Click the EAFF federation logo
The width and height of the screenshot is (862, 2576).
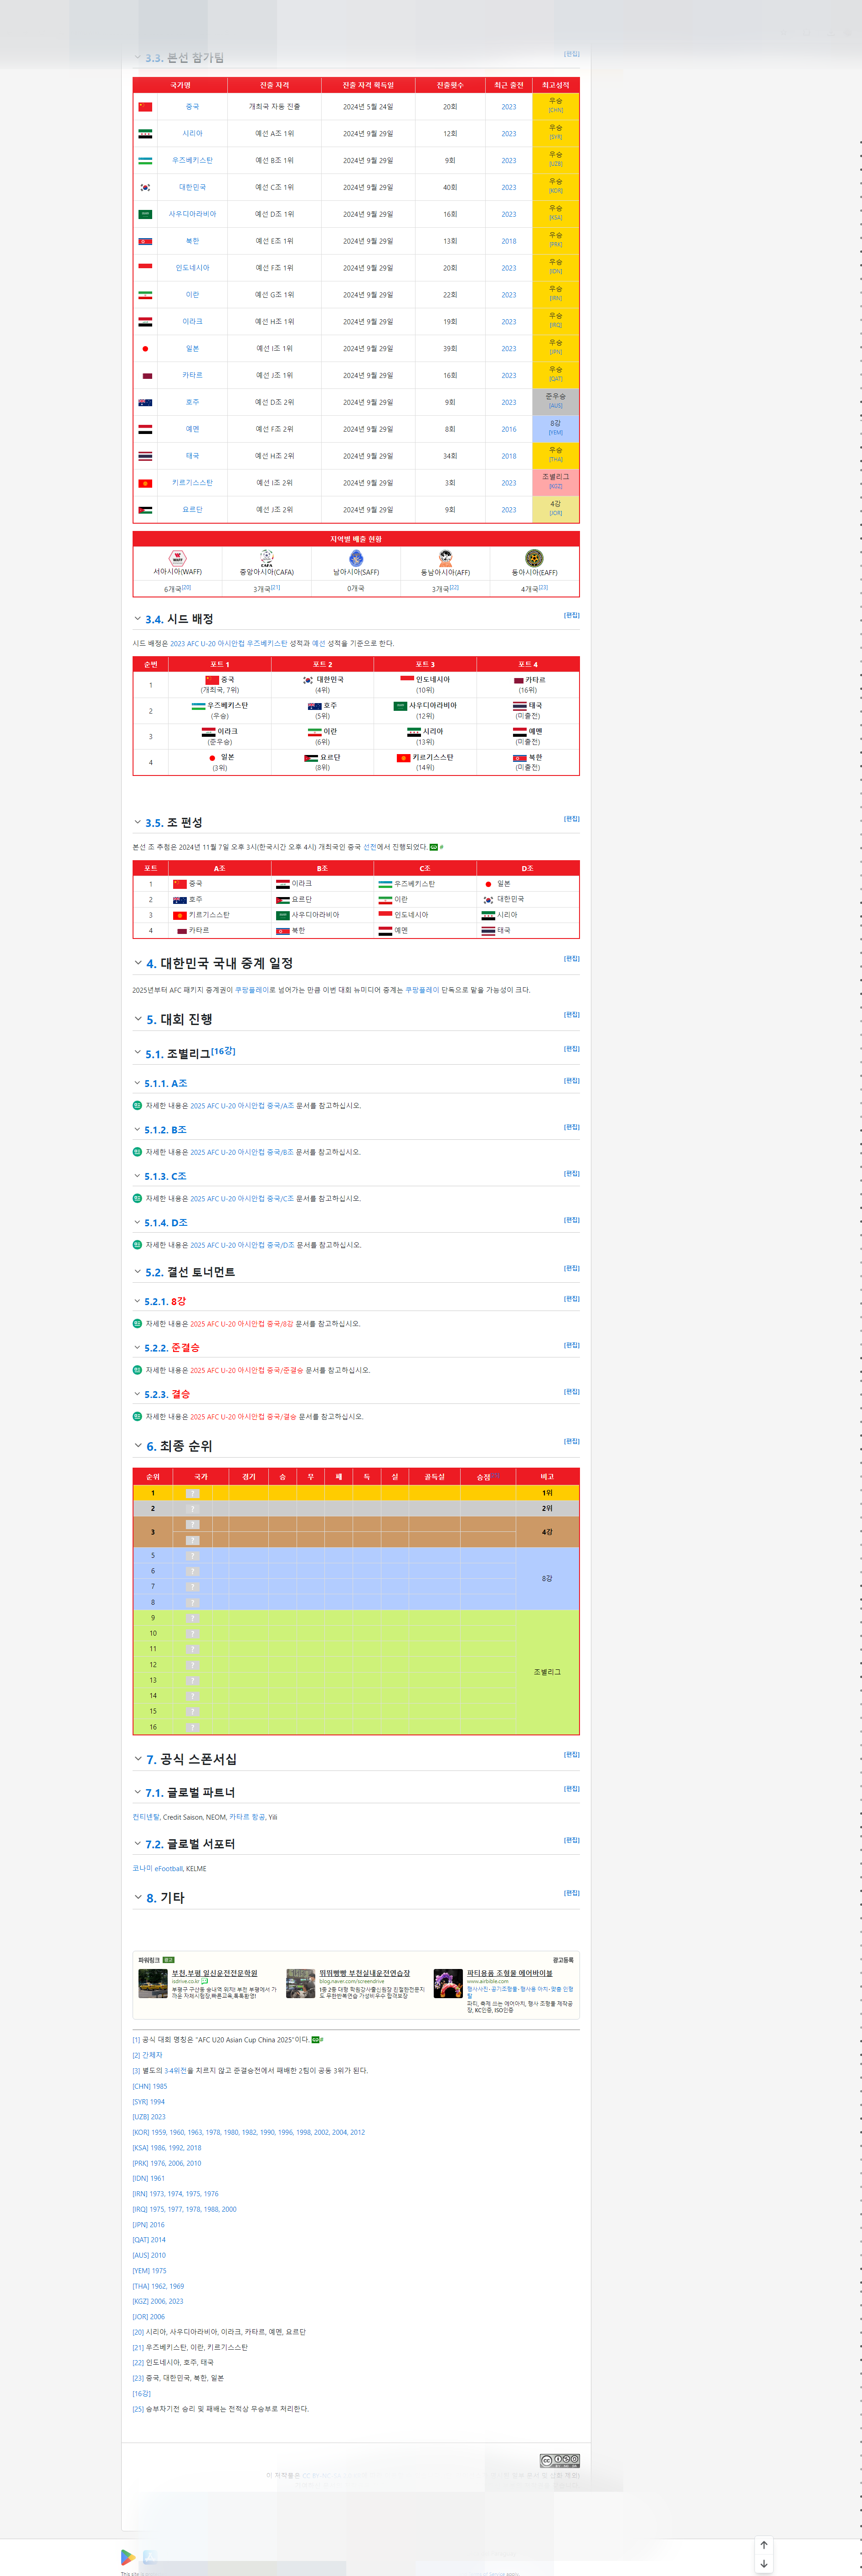(x=535, y=558)
